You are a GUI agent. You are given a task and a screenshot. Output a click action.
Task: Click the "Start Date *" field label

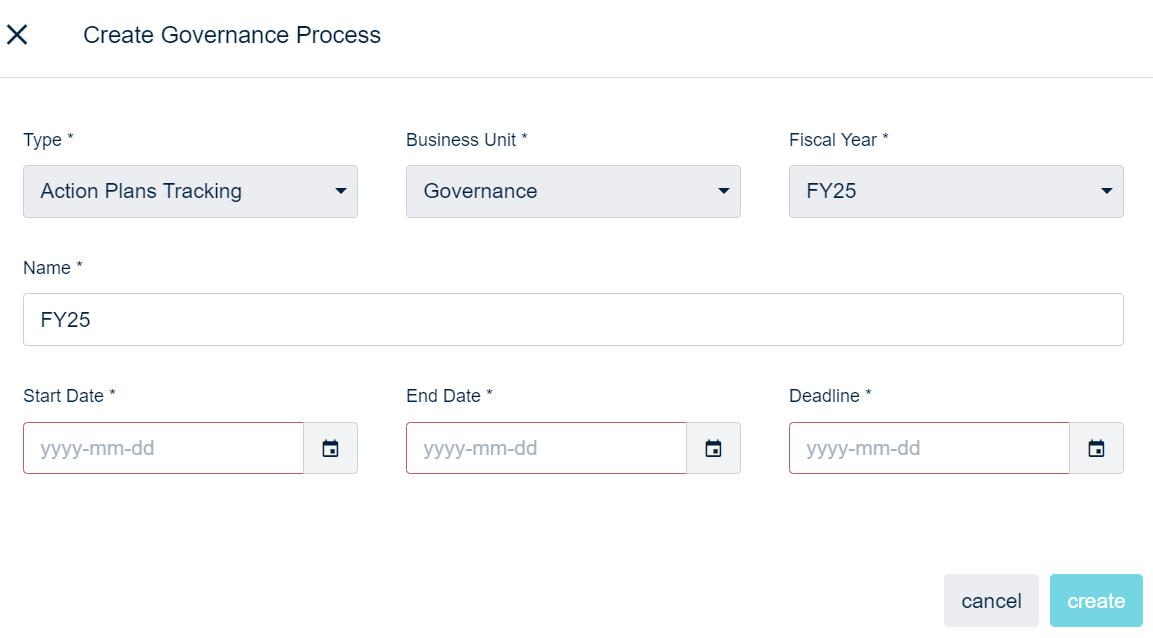tap(69, 396)
